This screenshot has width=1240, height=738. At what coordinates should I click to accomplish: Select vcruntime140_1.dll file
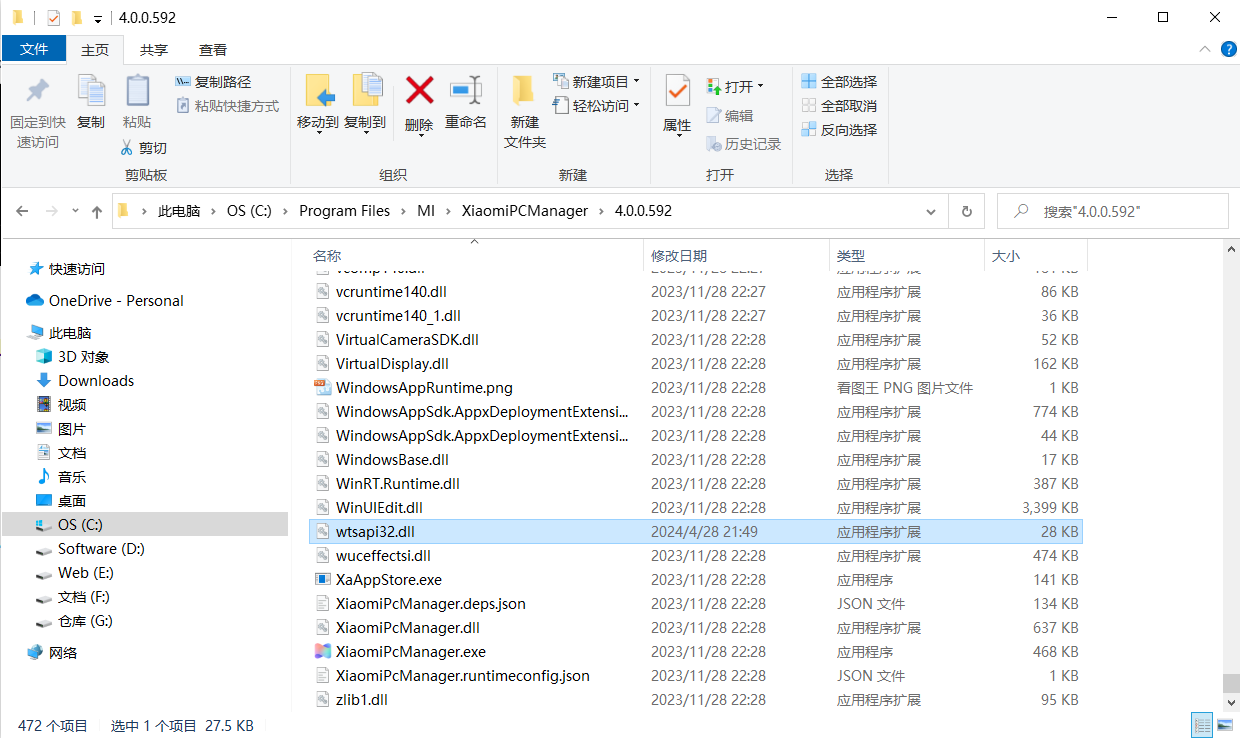398,316
